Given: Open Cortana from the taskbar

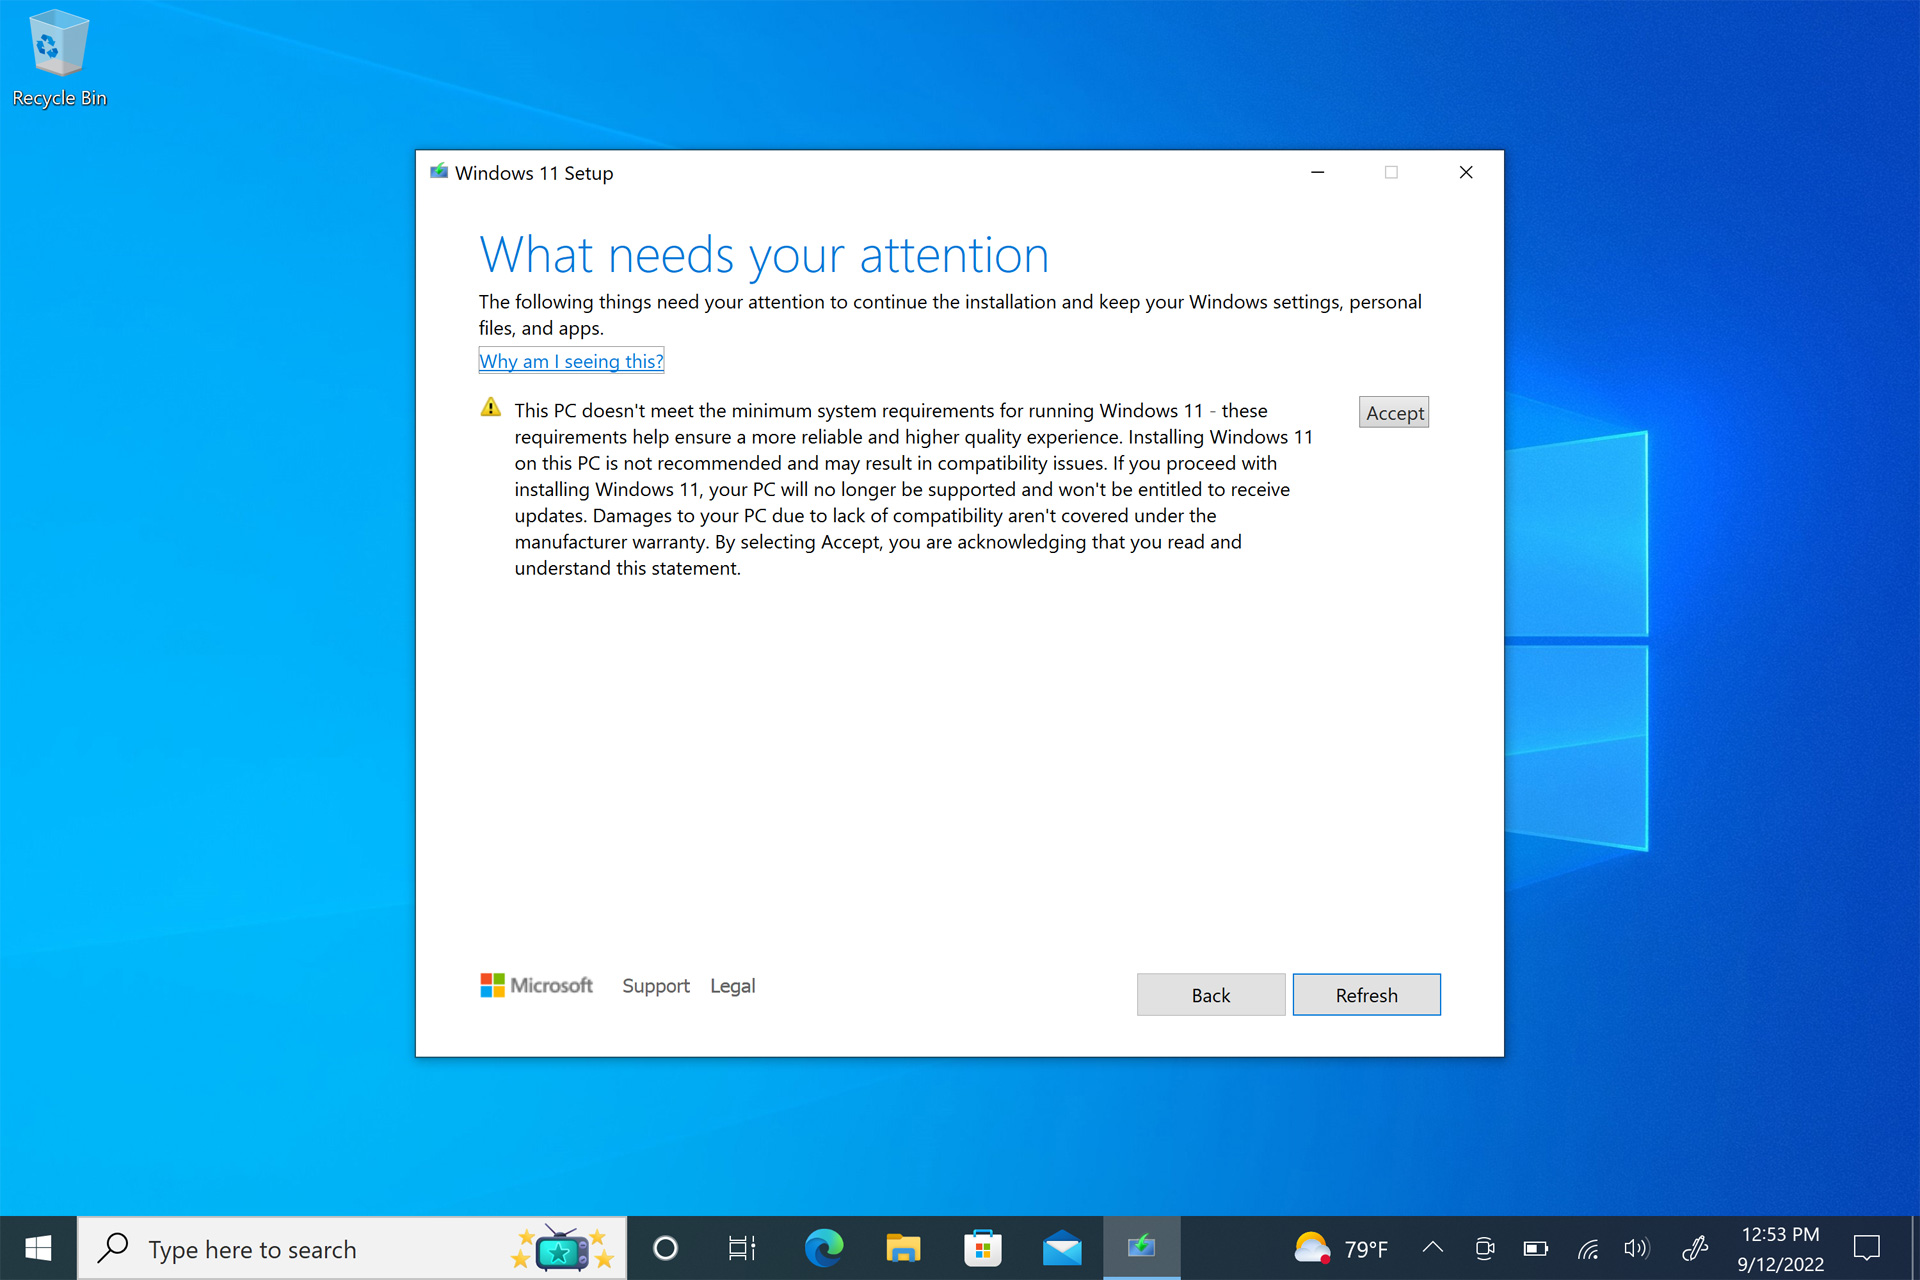Looking at the screenshot, I should point(665,1248).
